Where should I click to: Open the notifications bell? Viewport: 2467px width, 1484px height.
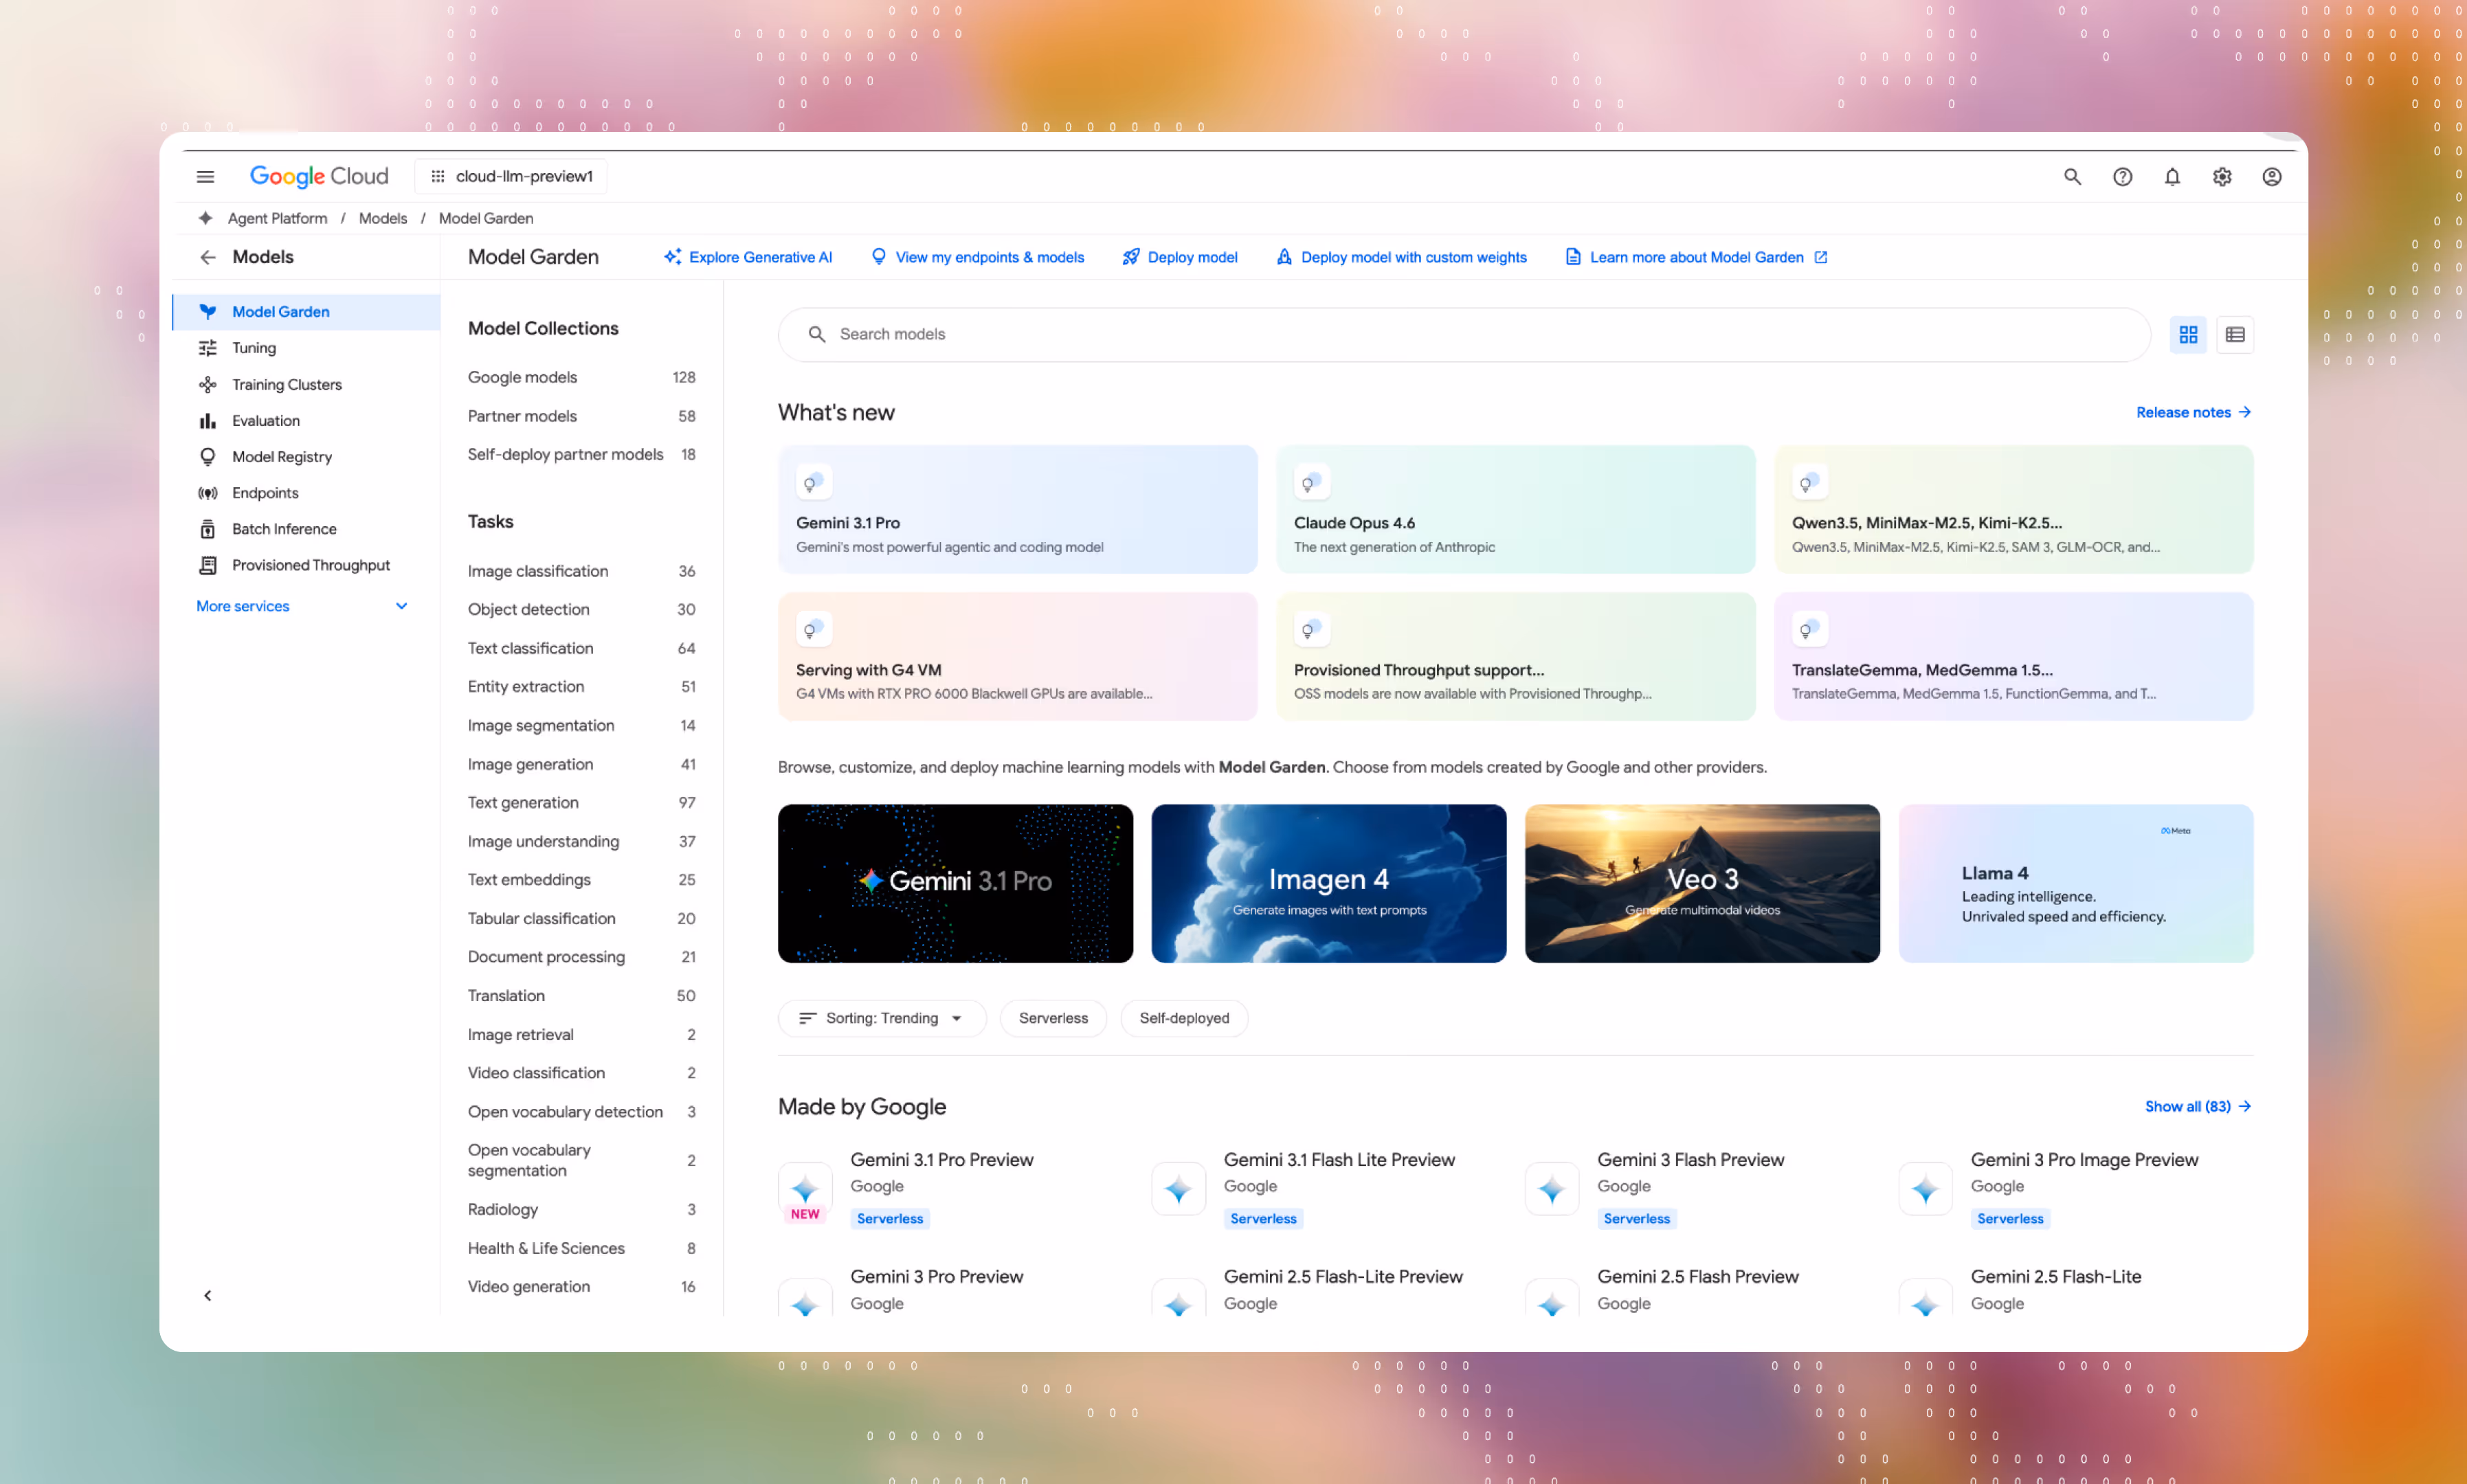(2172, 176)
